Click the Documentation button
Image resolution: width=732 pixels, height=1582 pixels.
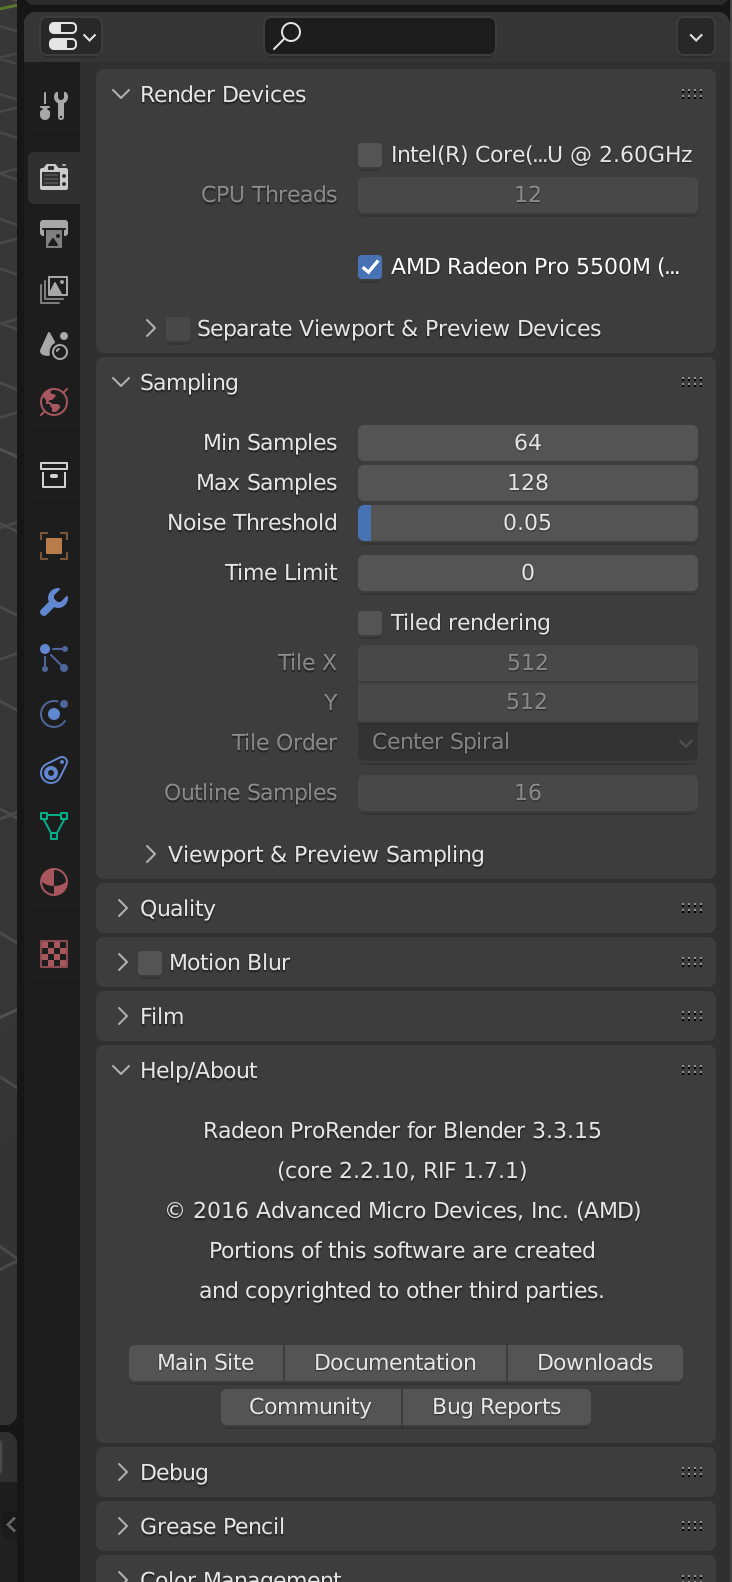tap(395, 1362)
